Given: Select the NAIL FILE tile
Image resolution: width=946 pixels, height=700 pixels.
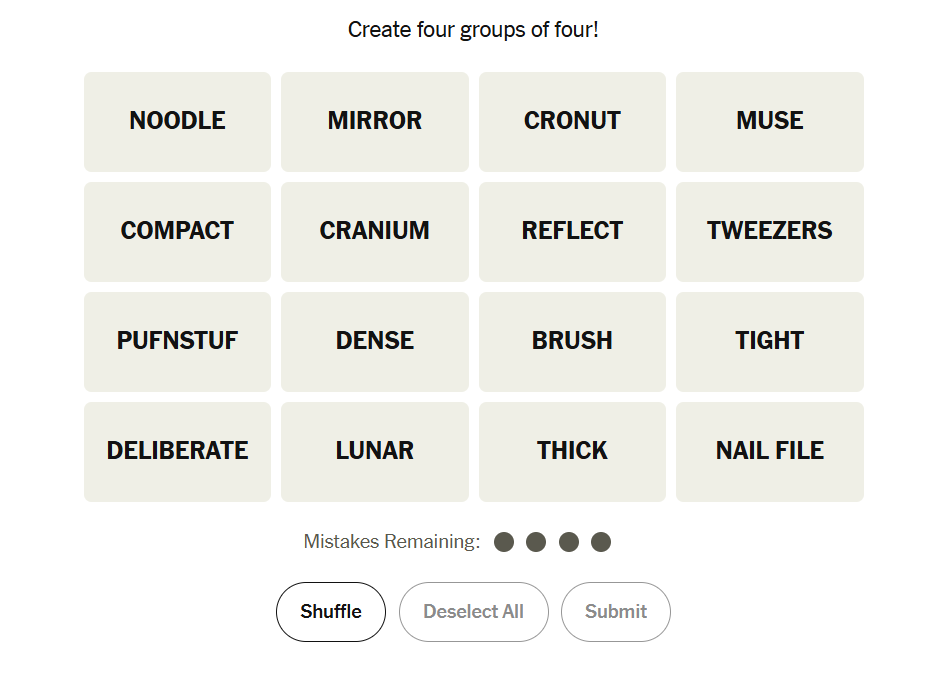Looking at the screenshot, I should (769, 451).
